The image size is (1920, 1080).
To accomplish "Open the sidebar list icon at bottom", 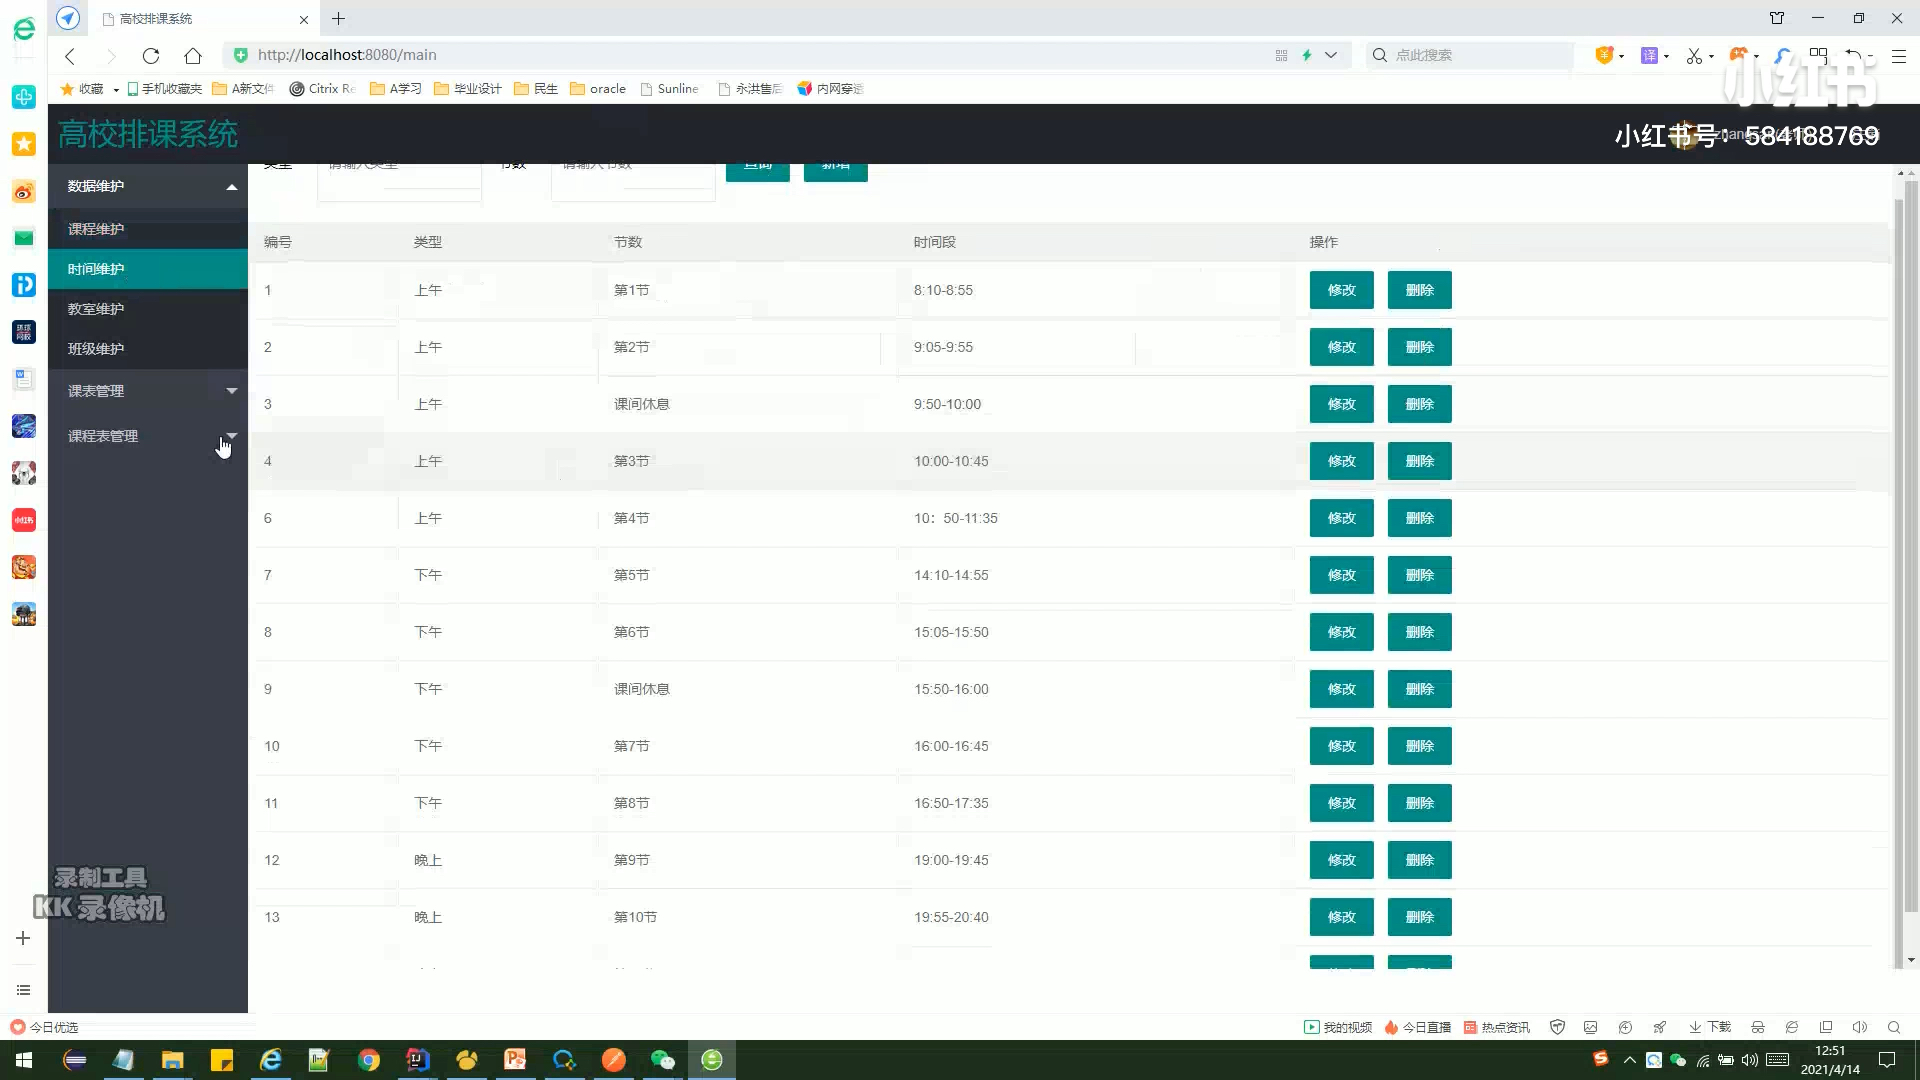I will (23, 990).
